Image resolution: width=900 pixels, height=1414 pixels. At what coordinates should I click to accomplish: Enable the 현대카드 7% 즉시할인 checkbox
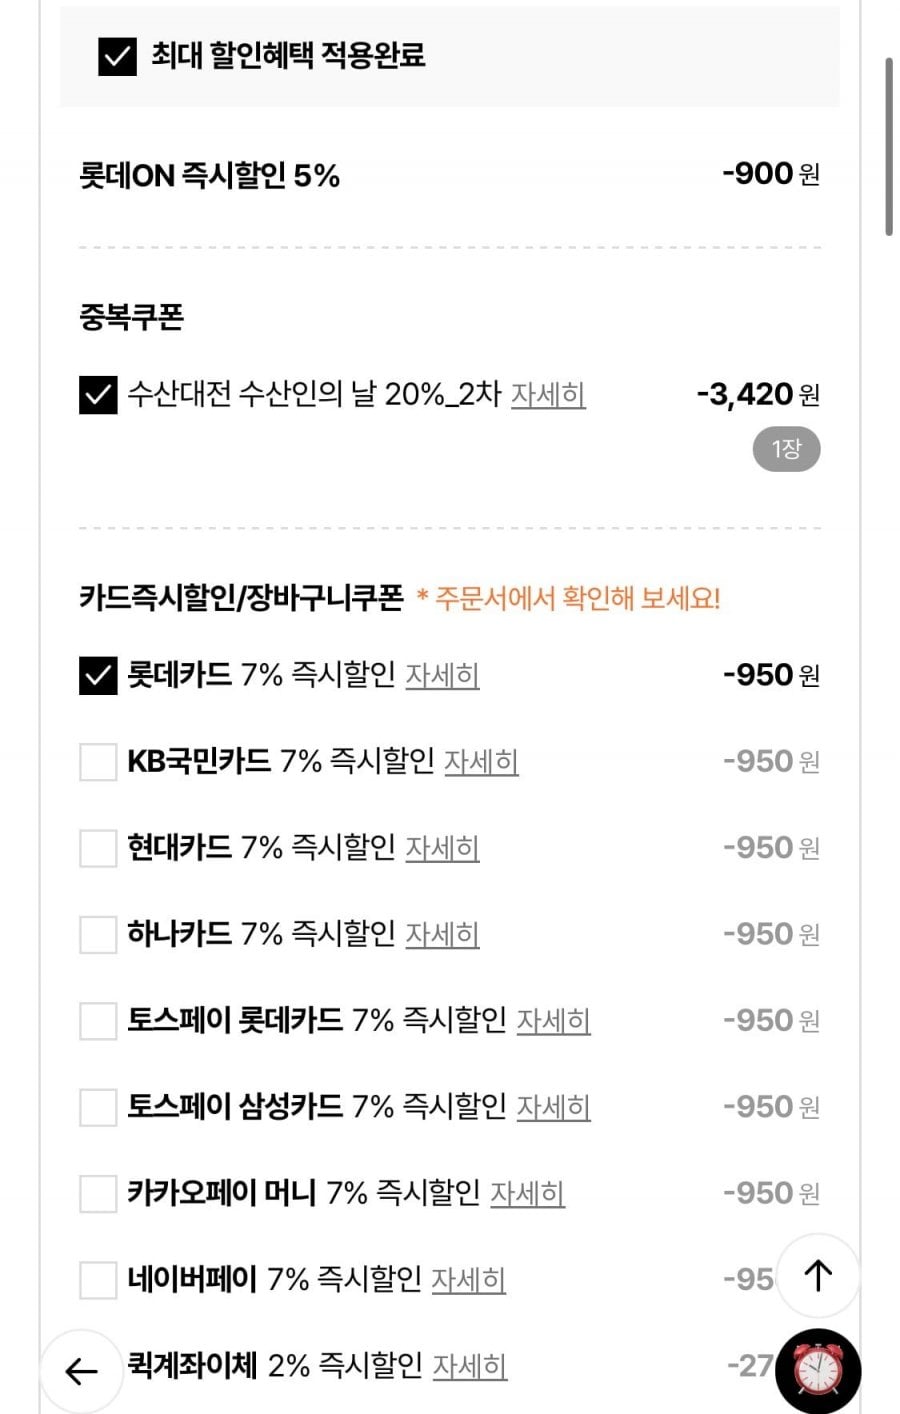point(98,848)
